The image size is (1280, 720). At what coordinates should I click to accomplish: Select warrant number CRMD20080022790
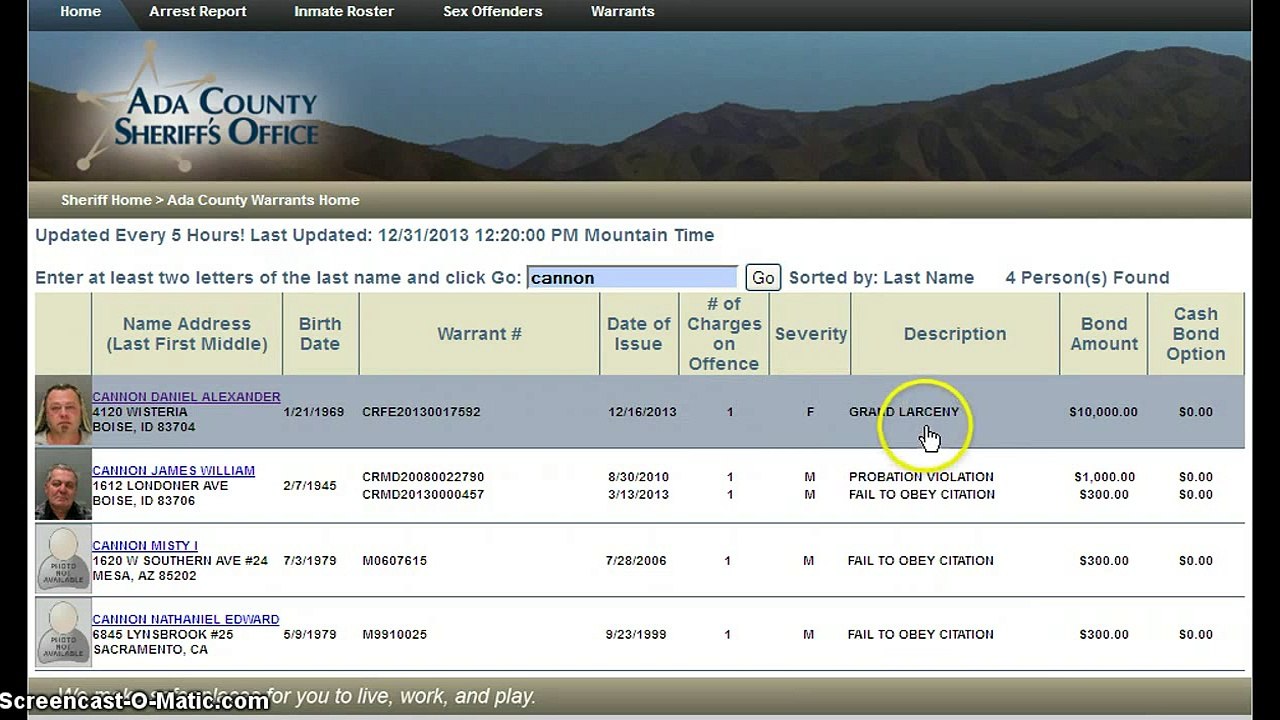(423, 477)
